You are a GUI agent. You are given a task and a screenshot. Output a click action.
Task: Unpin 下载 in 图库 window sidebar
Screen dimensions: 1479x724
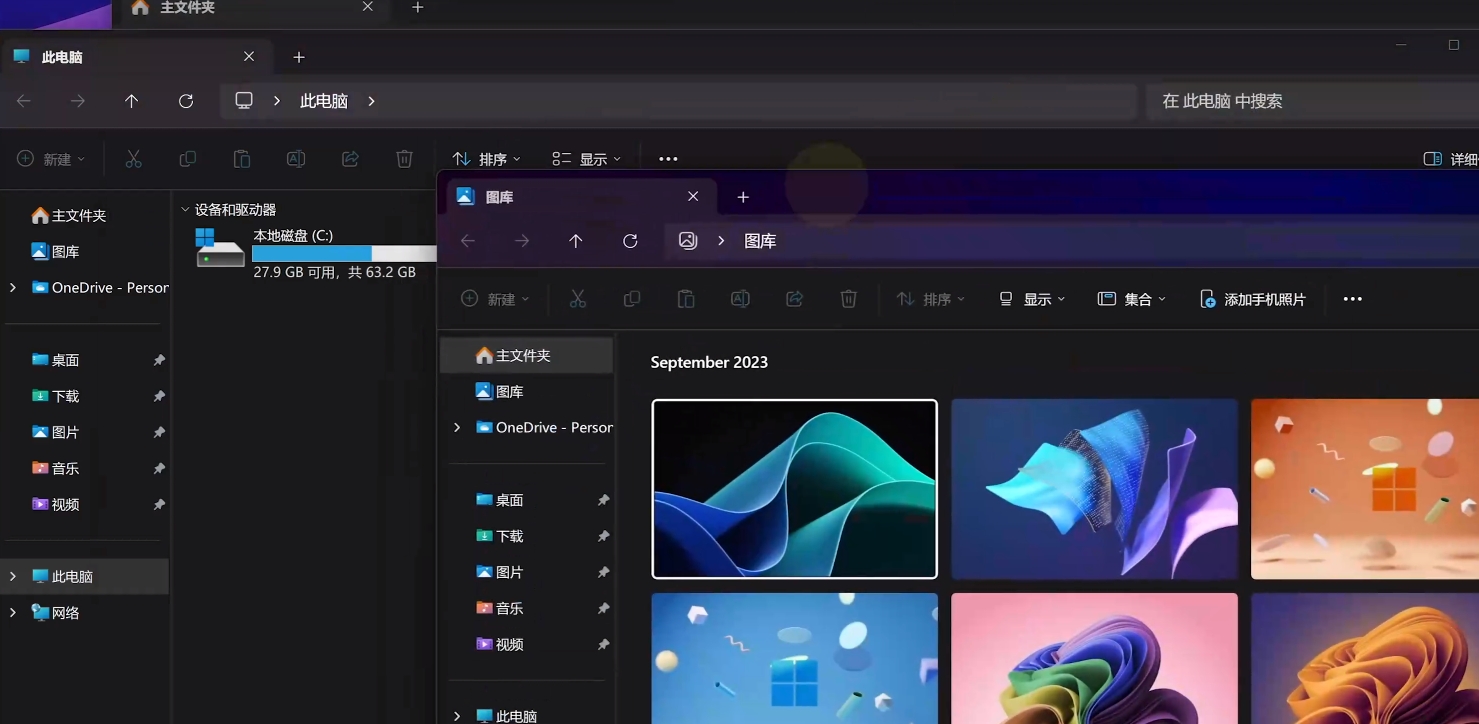(x=603, y=536)
